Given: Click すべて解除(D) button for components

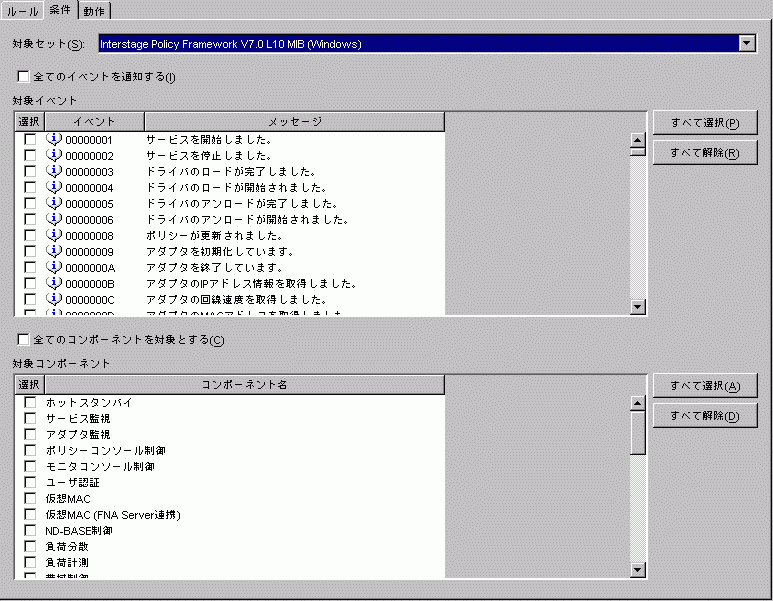Looking at the screenshot, I should (705, 416).
